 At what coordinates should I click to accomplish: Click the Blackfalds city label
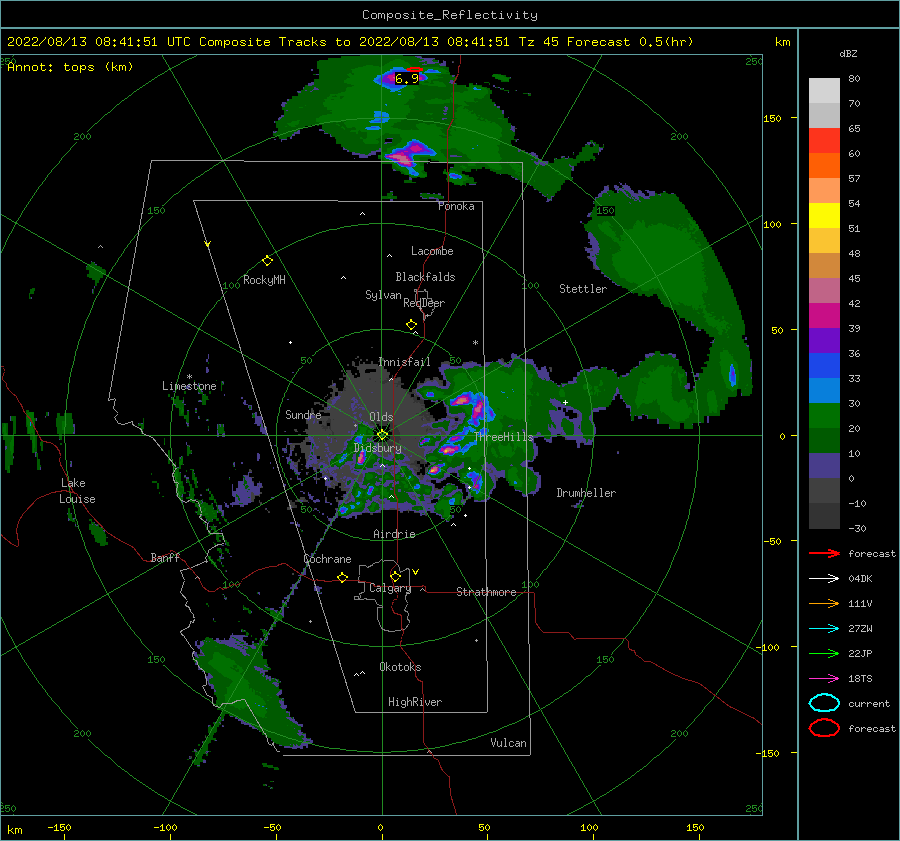click(425, 277)
